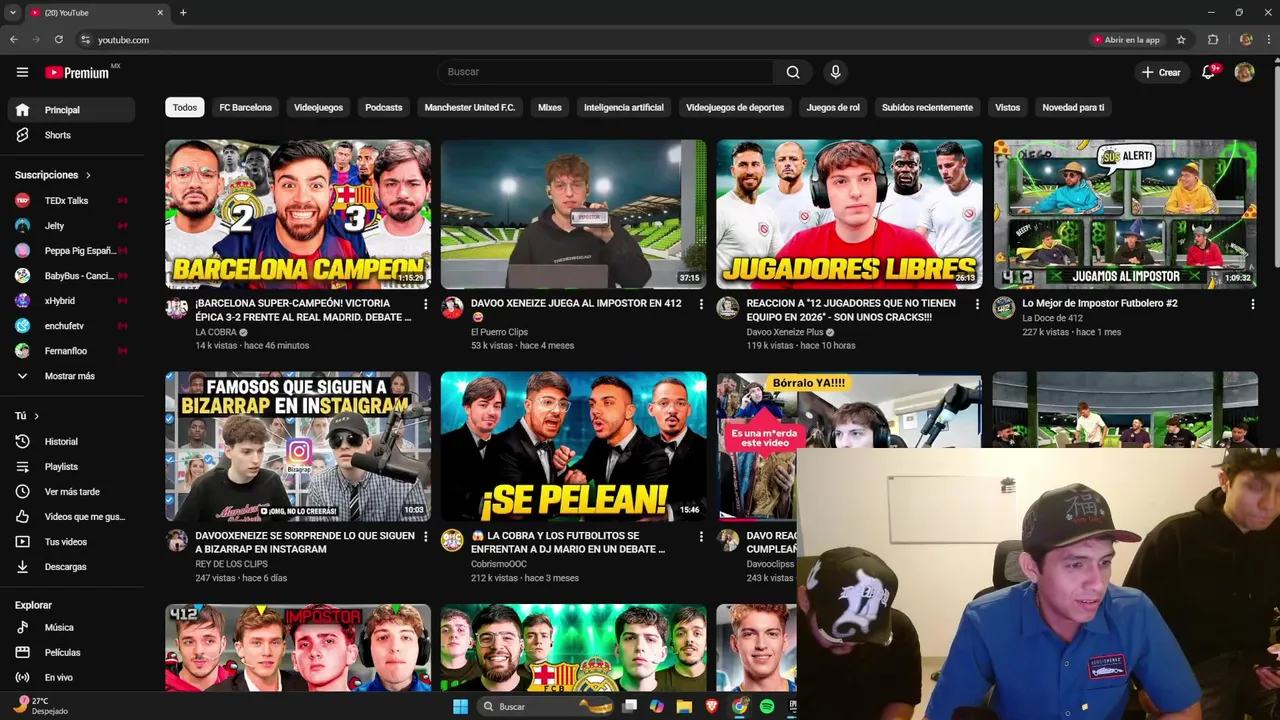This screenshot has height=720, width=1280.
Task: Expand the Suscripciones section
Action: point(53,175)
